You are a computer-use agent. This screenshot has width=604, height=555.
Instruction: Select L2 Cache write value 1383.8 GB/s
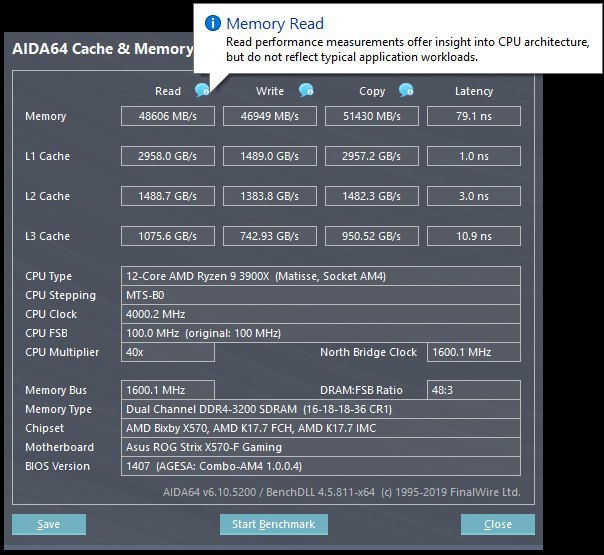coord(270,196)
